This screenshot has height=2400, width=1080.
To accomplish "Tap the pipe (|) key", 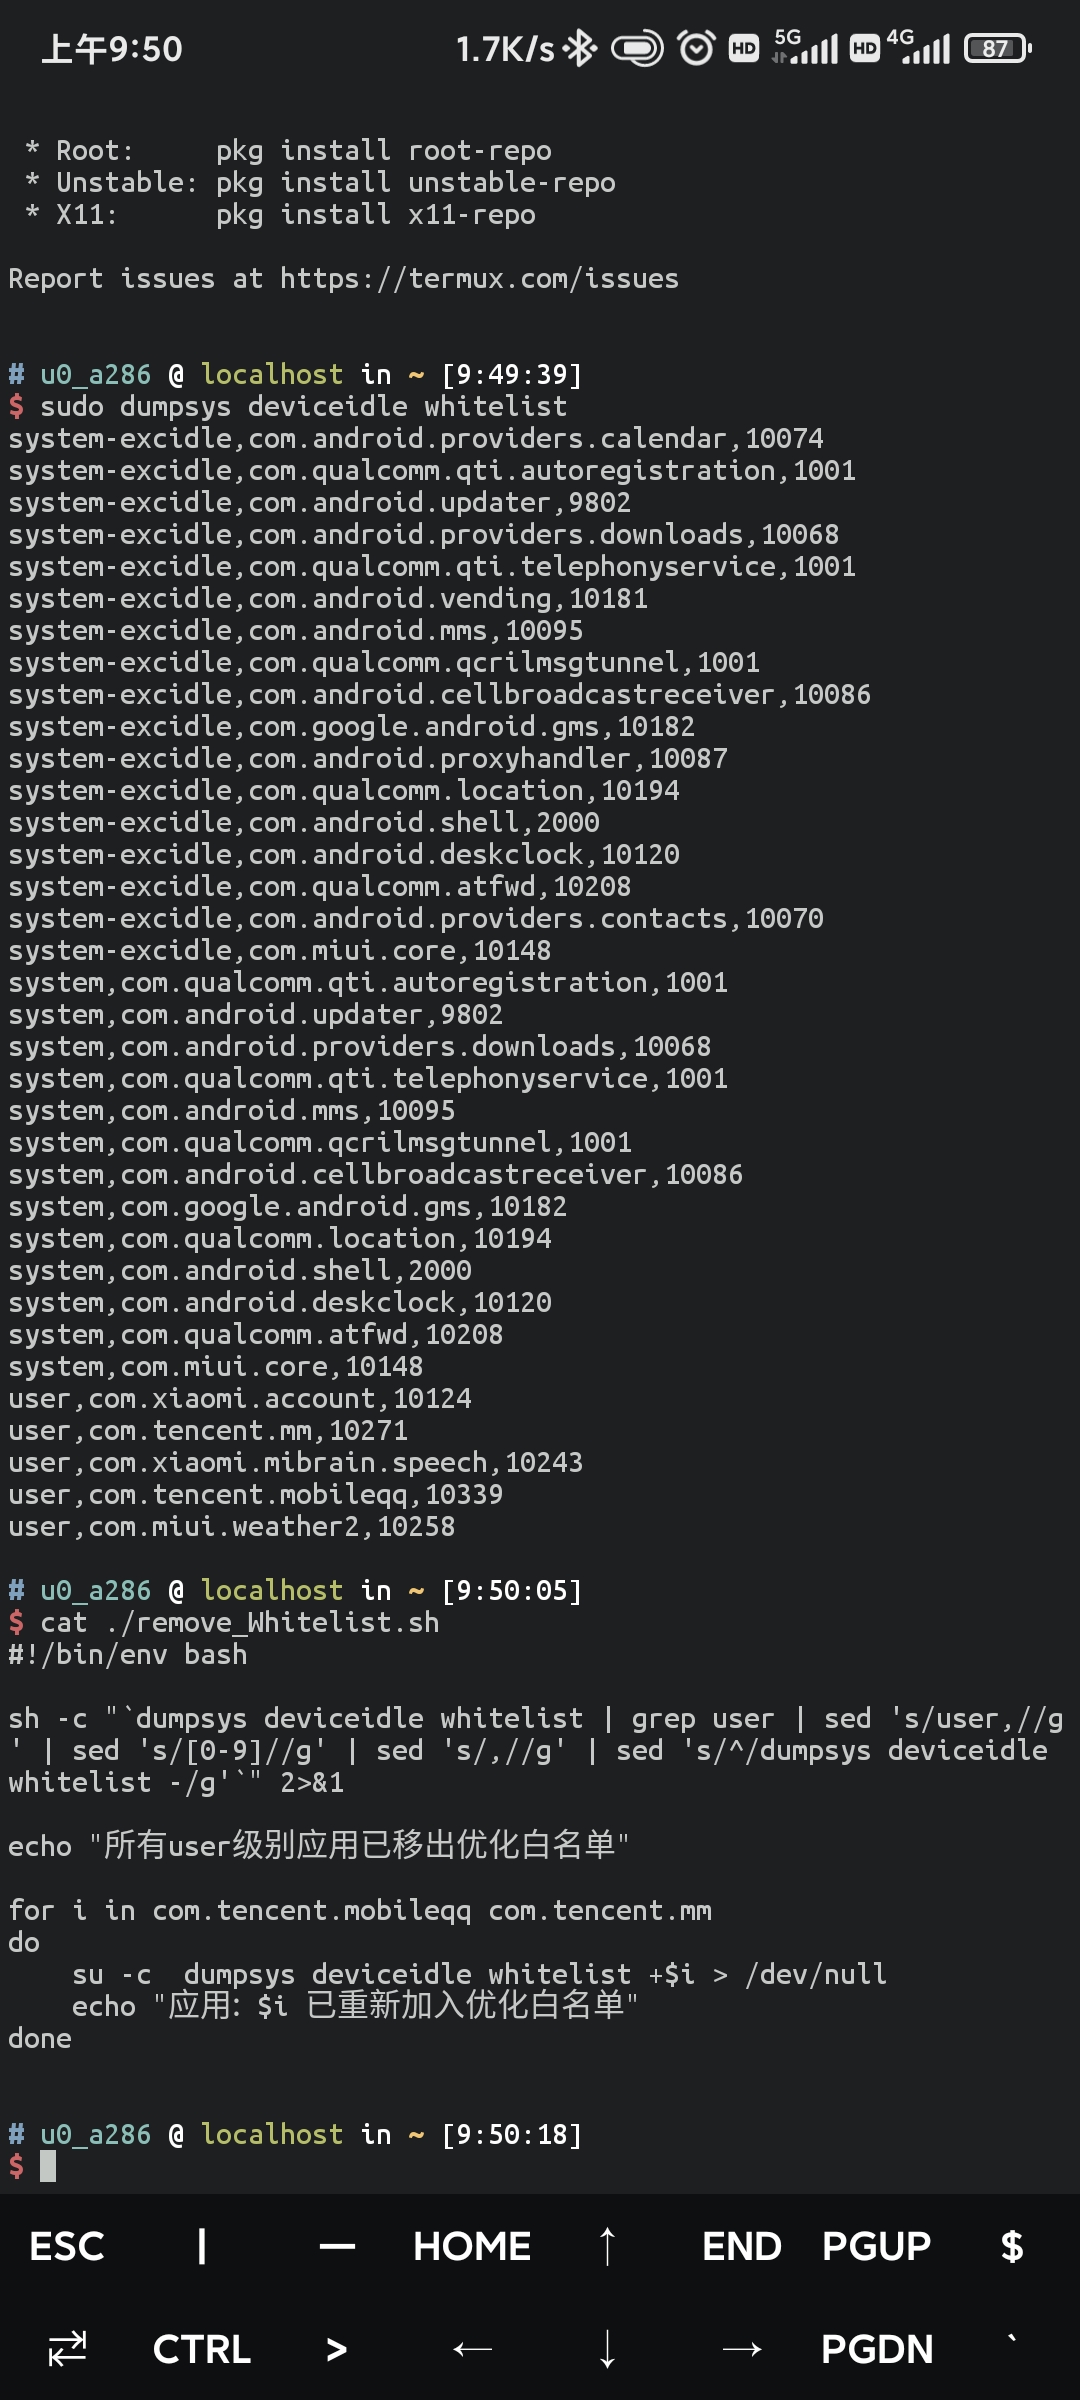I will pos(203,2245).
